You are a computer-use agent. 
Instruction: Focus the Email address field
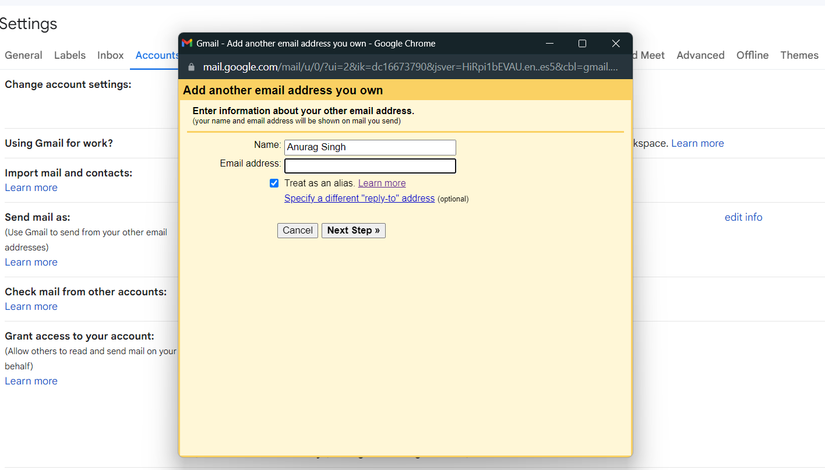[370, 166]
